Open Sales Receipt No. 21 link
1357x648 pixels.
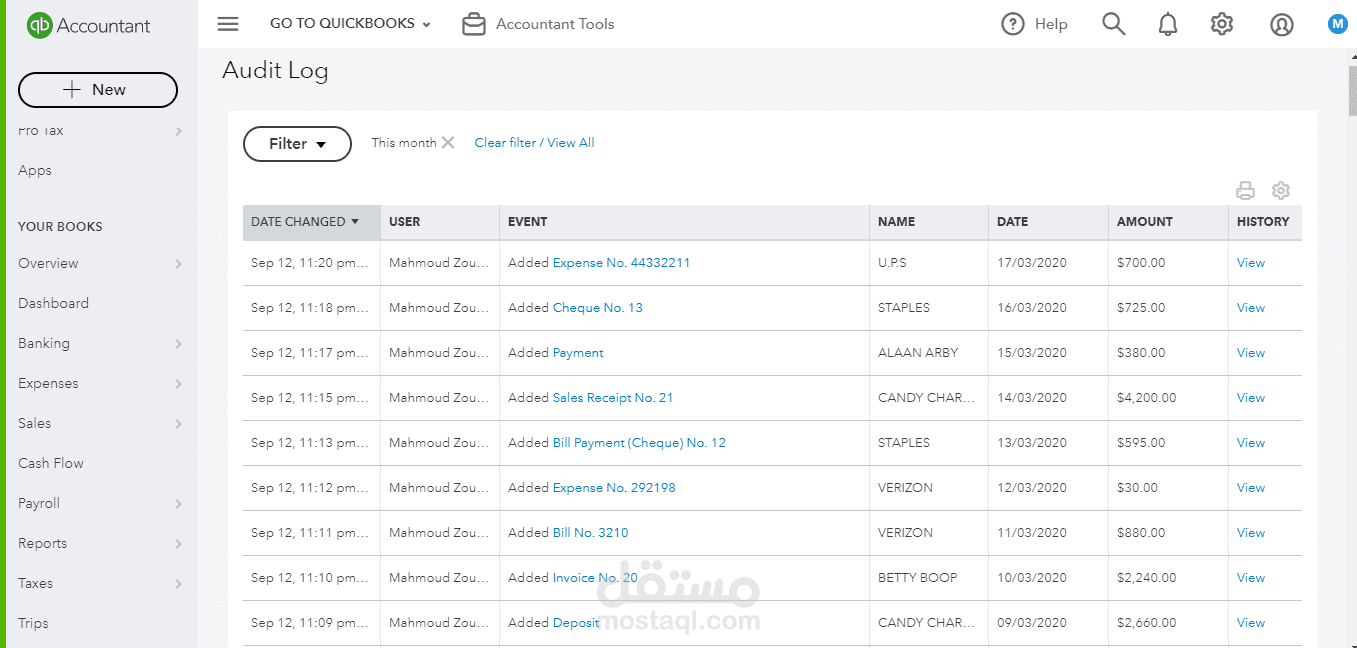click(x=613, y=398)
